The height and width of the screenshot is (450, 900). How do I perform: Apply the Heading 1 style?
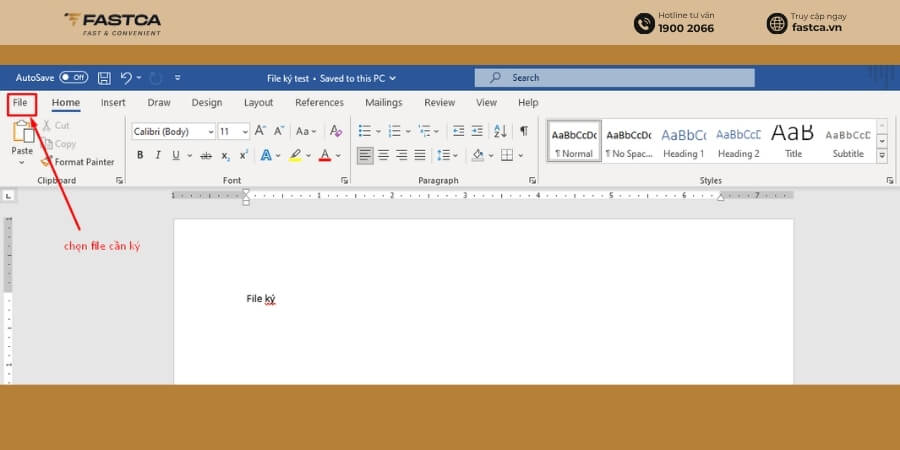[x=684, y=142]
